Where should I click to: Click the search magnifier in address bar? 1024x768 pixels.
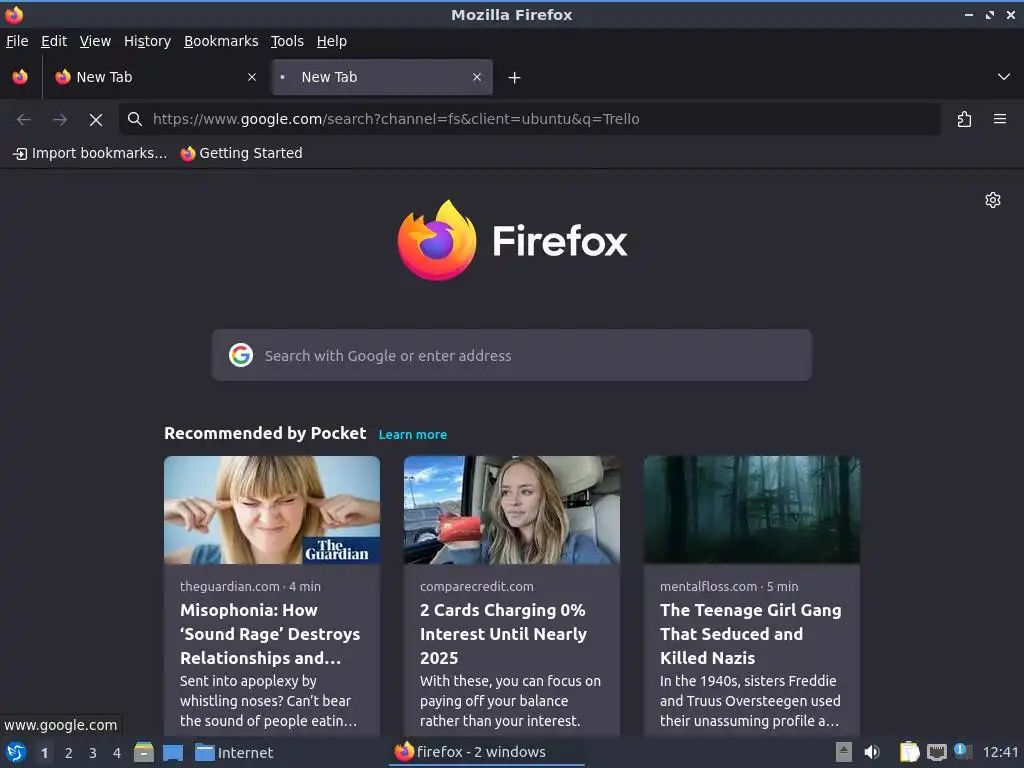[135, 119]
